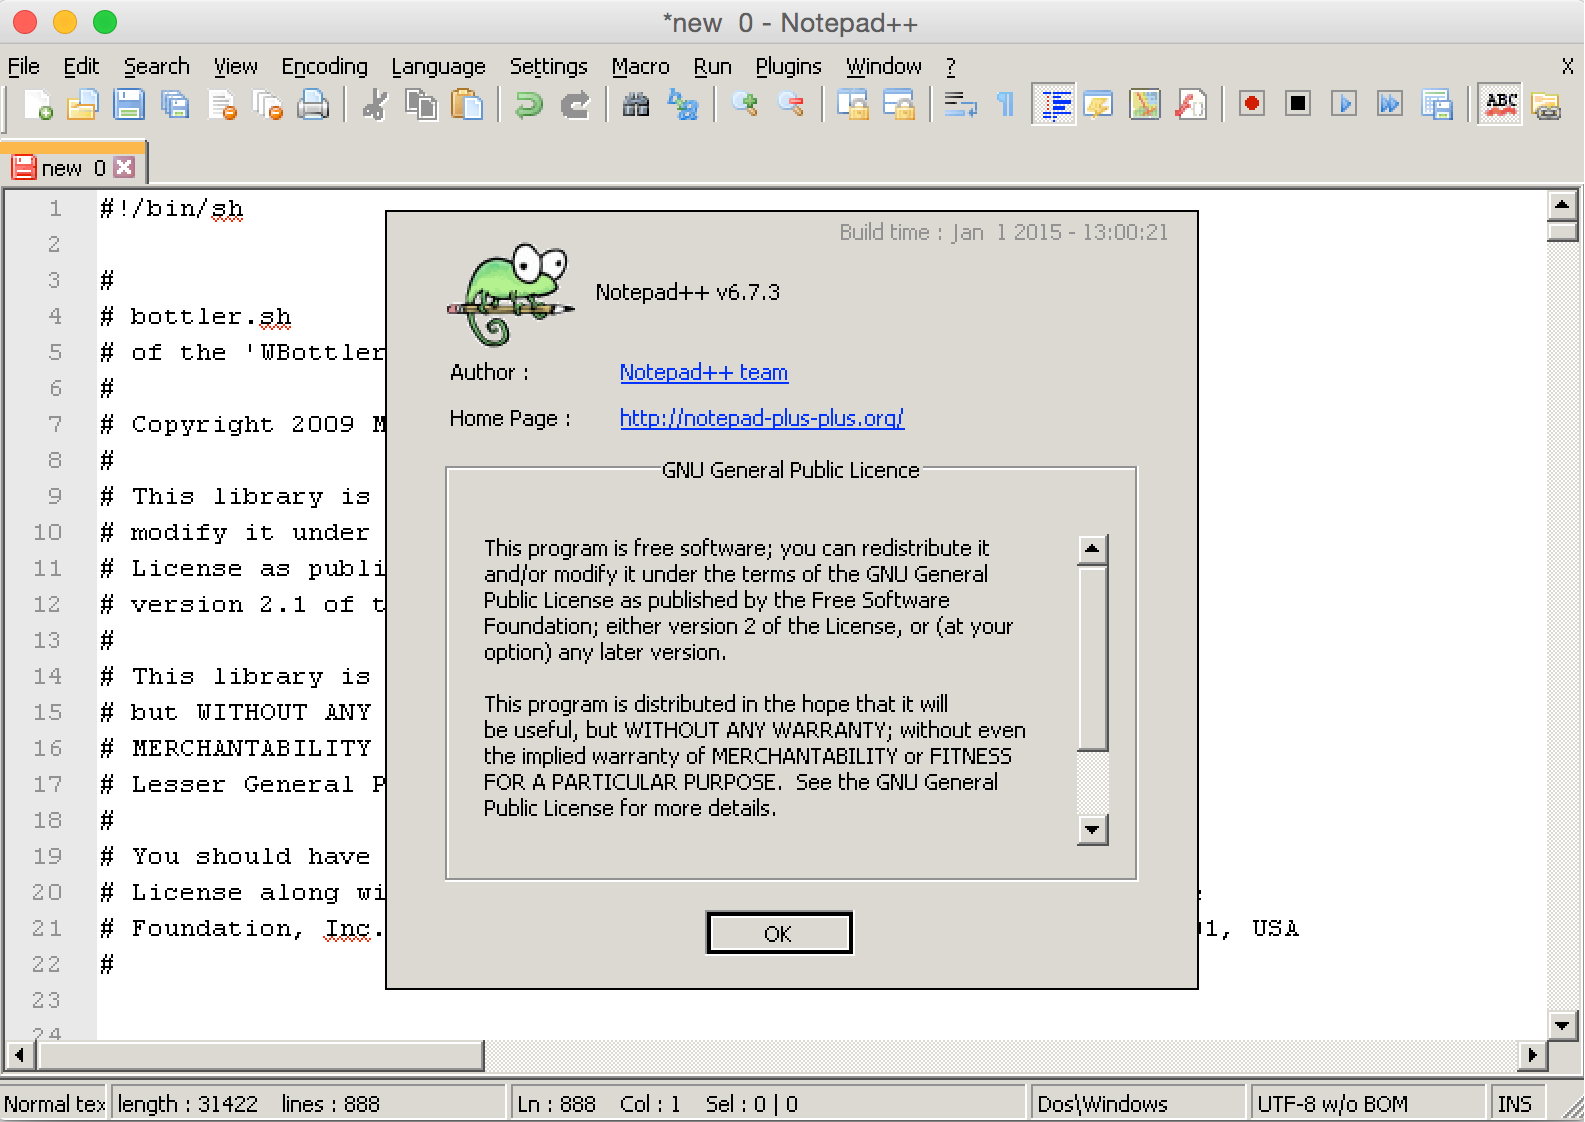Click the editor vertical scrollbar up arrow

1562,206
